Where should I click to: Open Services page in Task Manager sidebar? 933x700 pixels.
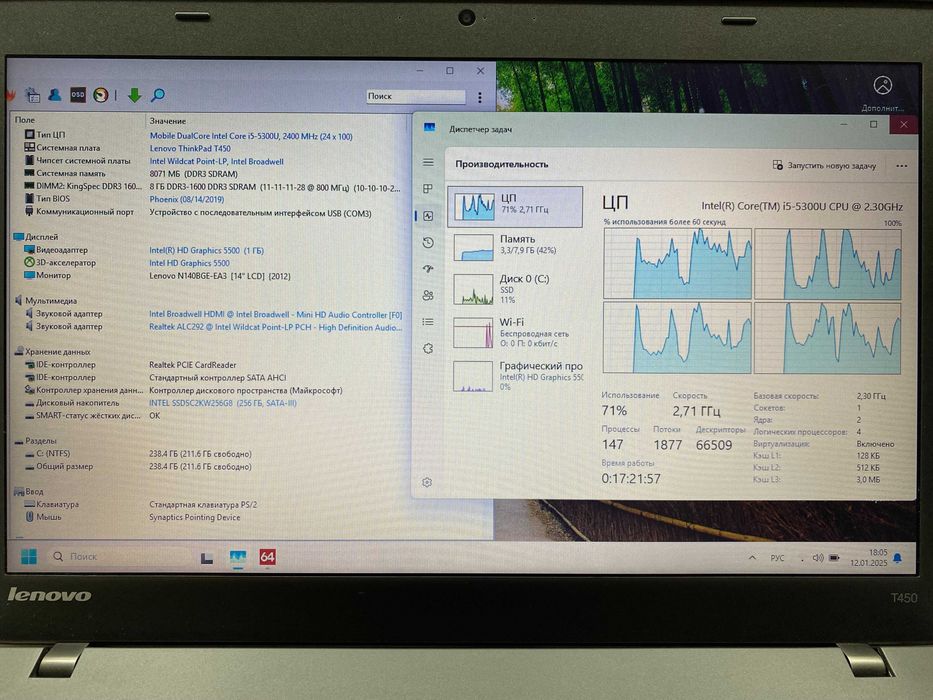[428, 349]
